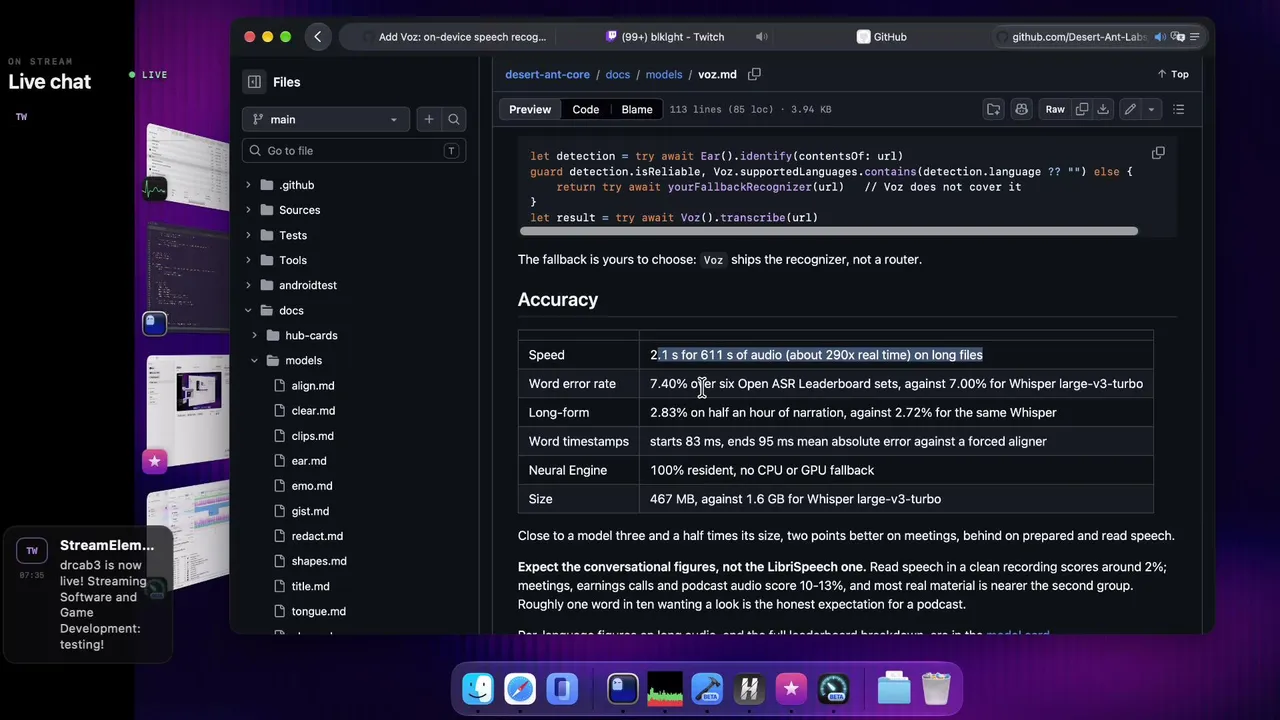Open tongue.md in the file tree

coord(319,611)
